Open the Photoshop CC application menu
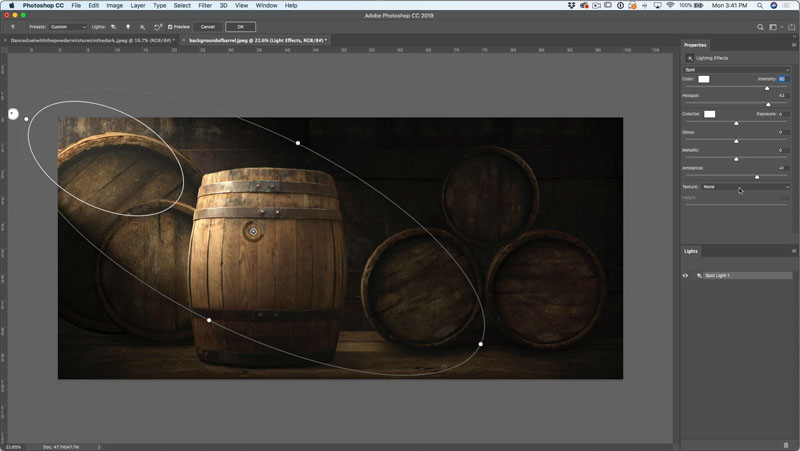 point(43,5)
